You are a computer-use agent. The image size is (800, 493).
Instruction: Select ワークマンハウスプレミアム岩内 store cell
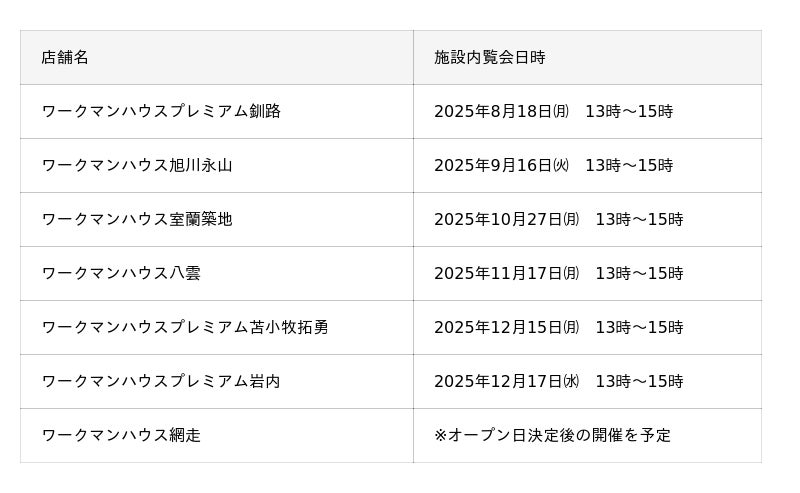(x=161, y=381)
